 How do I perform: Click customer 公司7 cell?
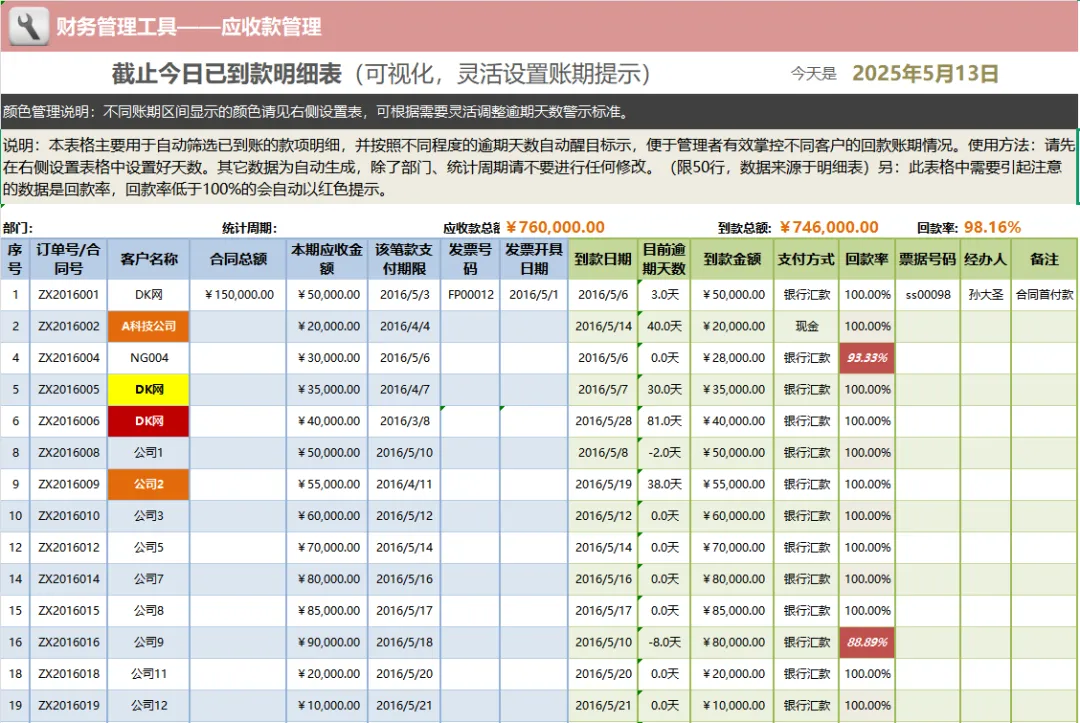[x=149, y=579]
